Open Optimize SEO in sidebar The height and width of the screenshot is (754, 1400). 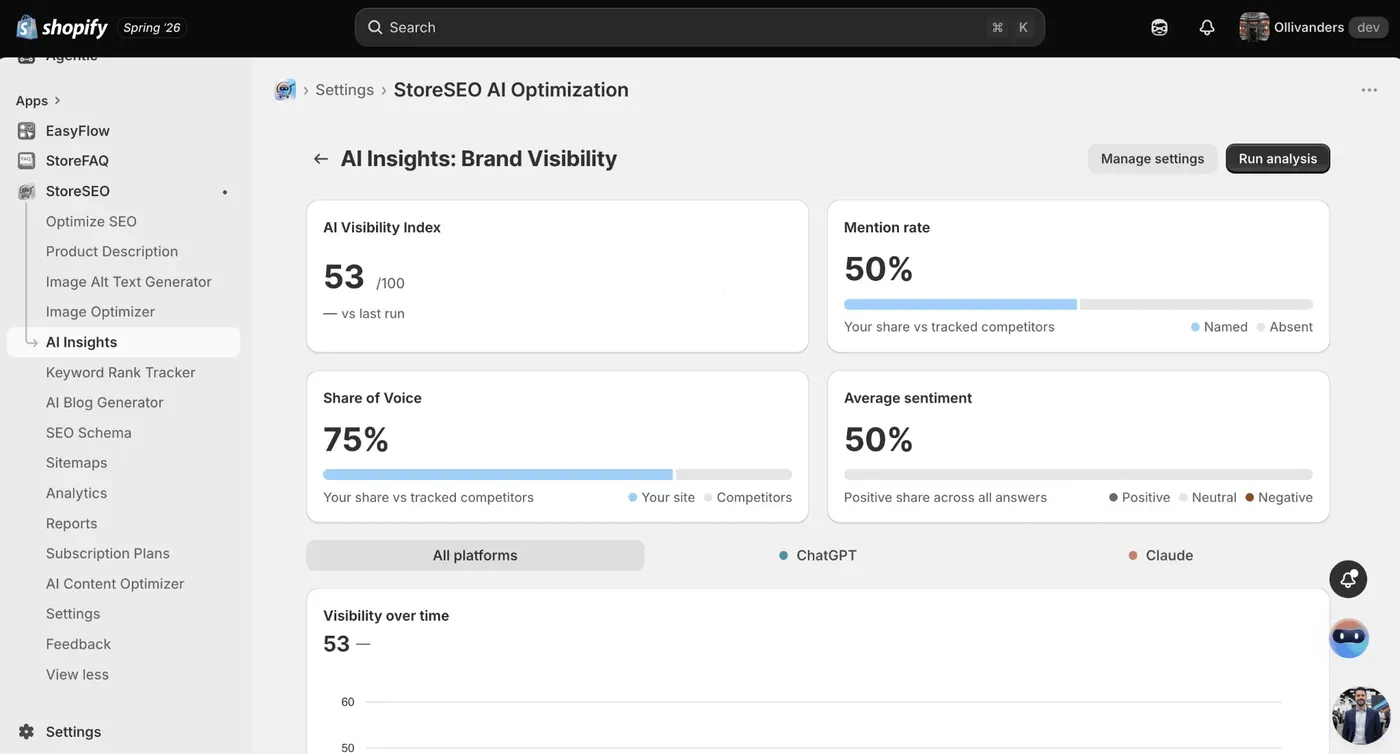[x=91, y=222]
